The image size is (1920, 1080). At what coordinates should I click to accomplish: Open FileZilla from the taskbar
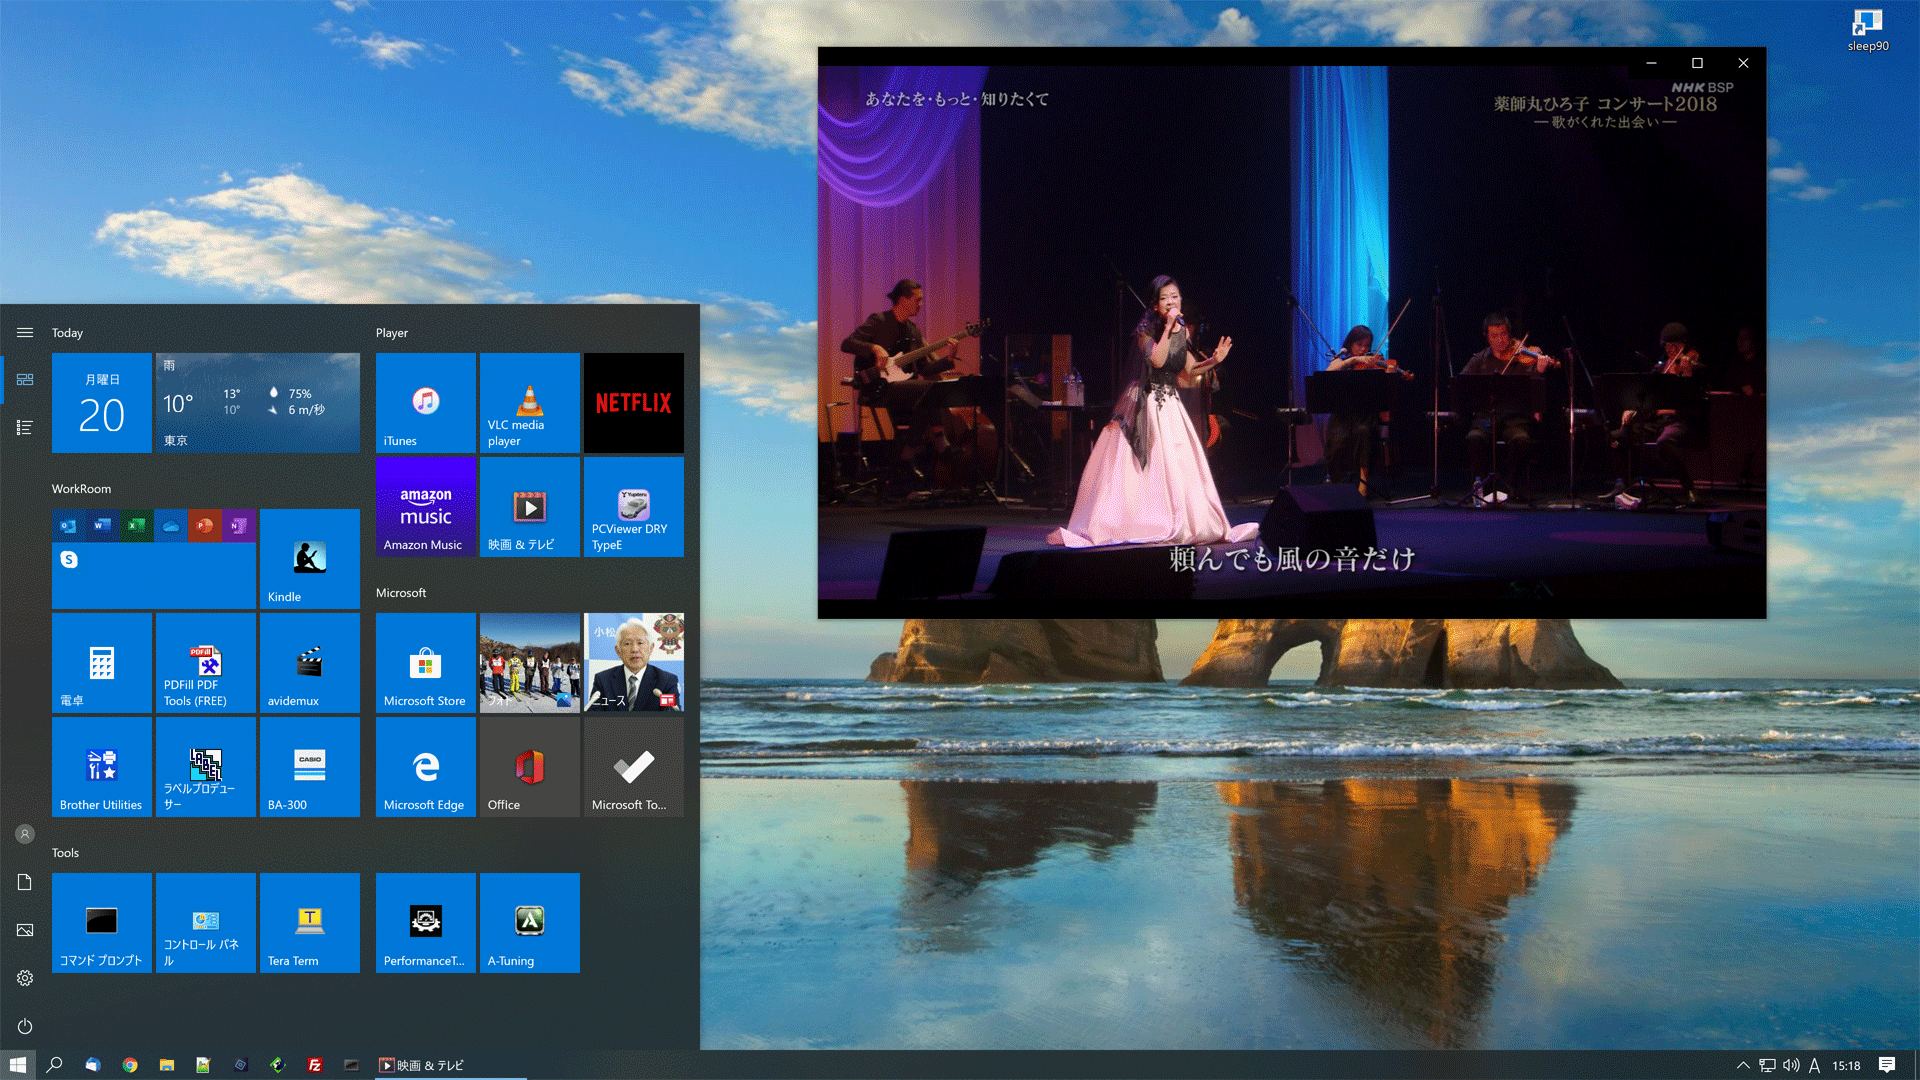(x=315, y=1065)
